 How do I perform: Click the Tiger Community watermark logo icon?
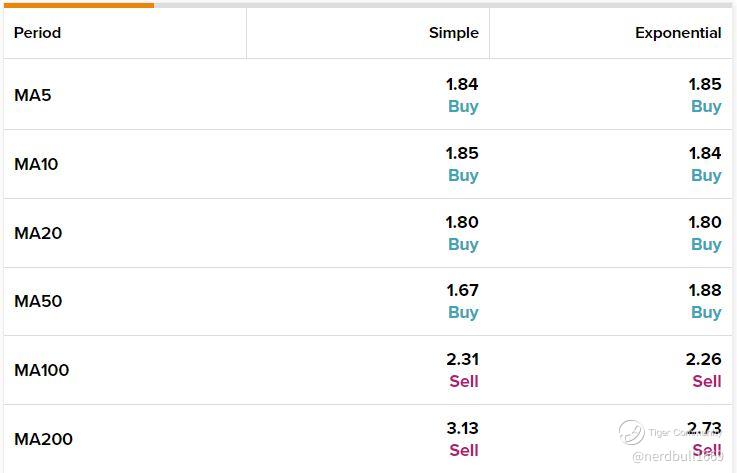click(631, 432)
